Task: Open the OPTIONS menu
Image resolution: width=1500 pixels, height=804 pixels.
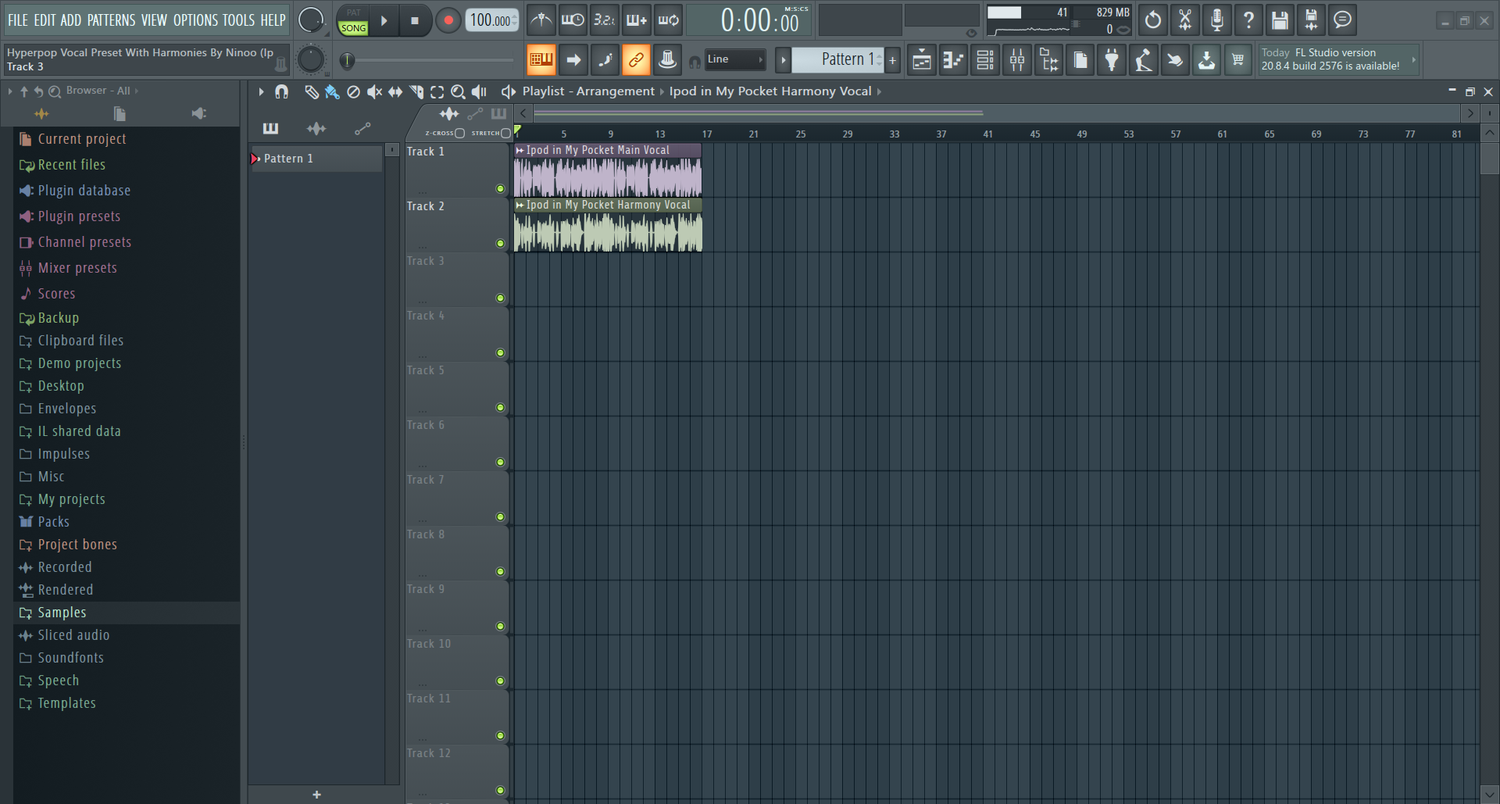Action: pos(197,19)
